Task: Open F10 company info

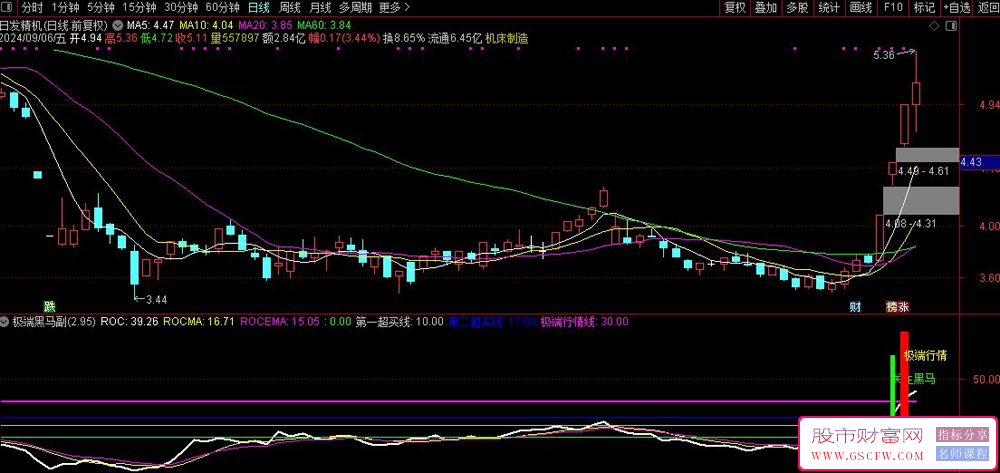Action: pyautogui.click(x=893, y=8)
